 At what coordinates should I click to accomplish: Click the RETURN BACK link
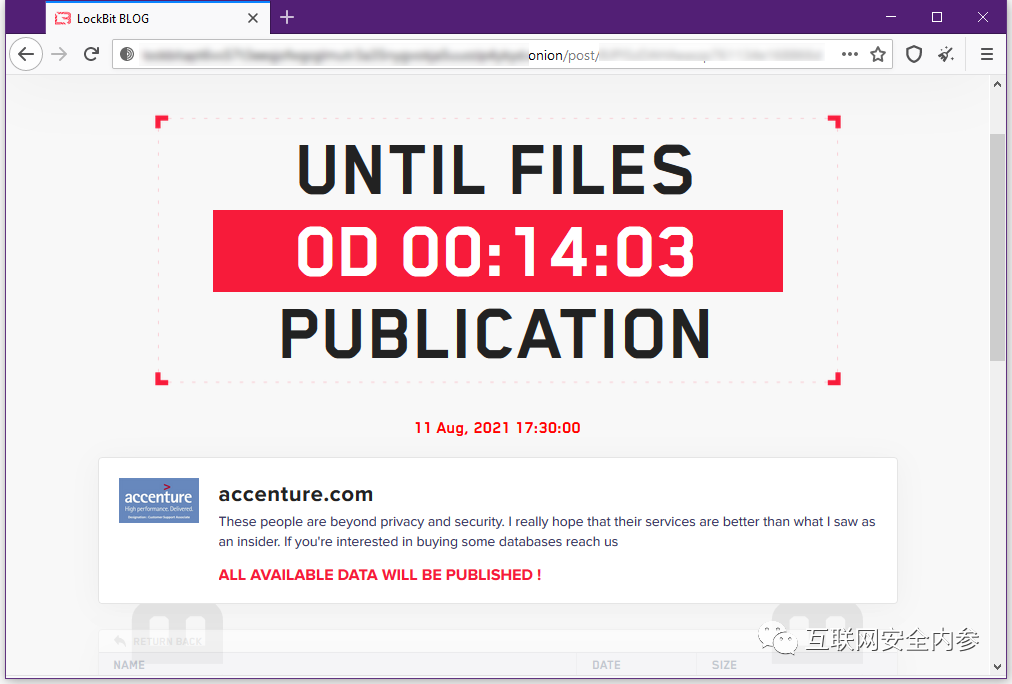158,641
